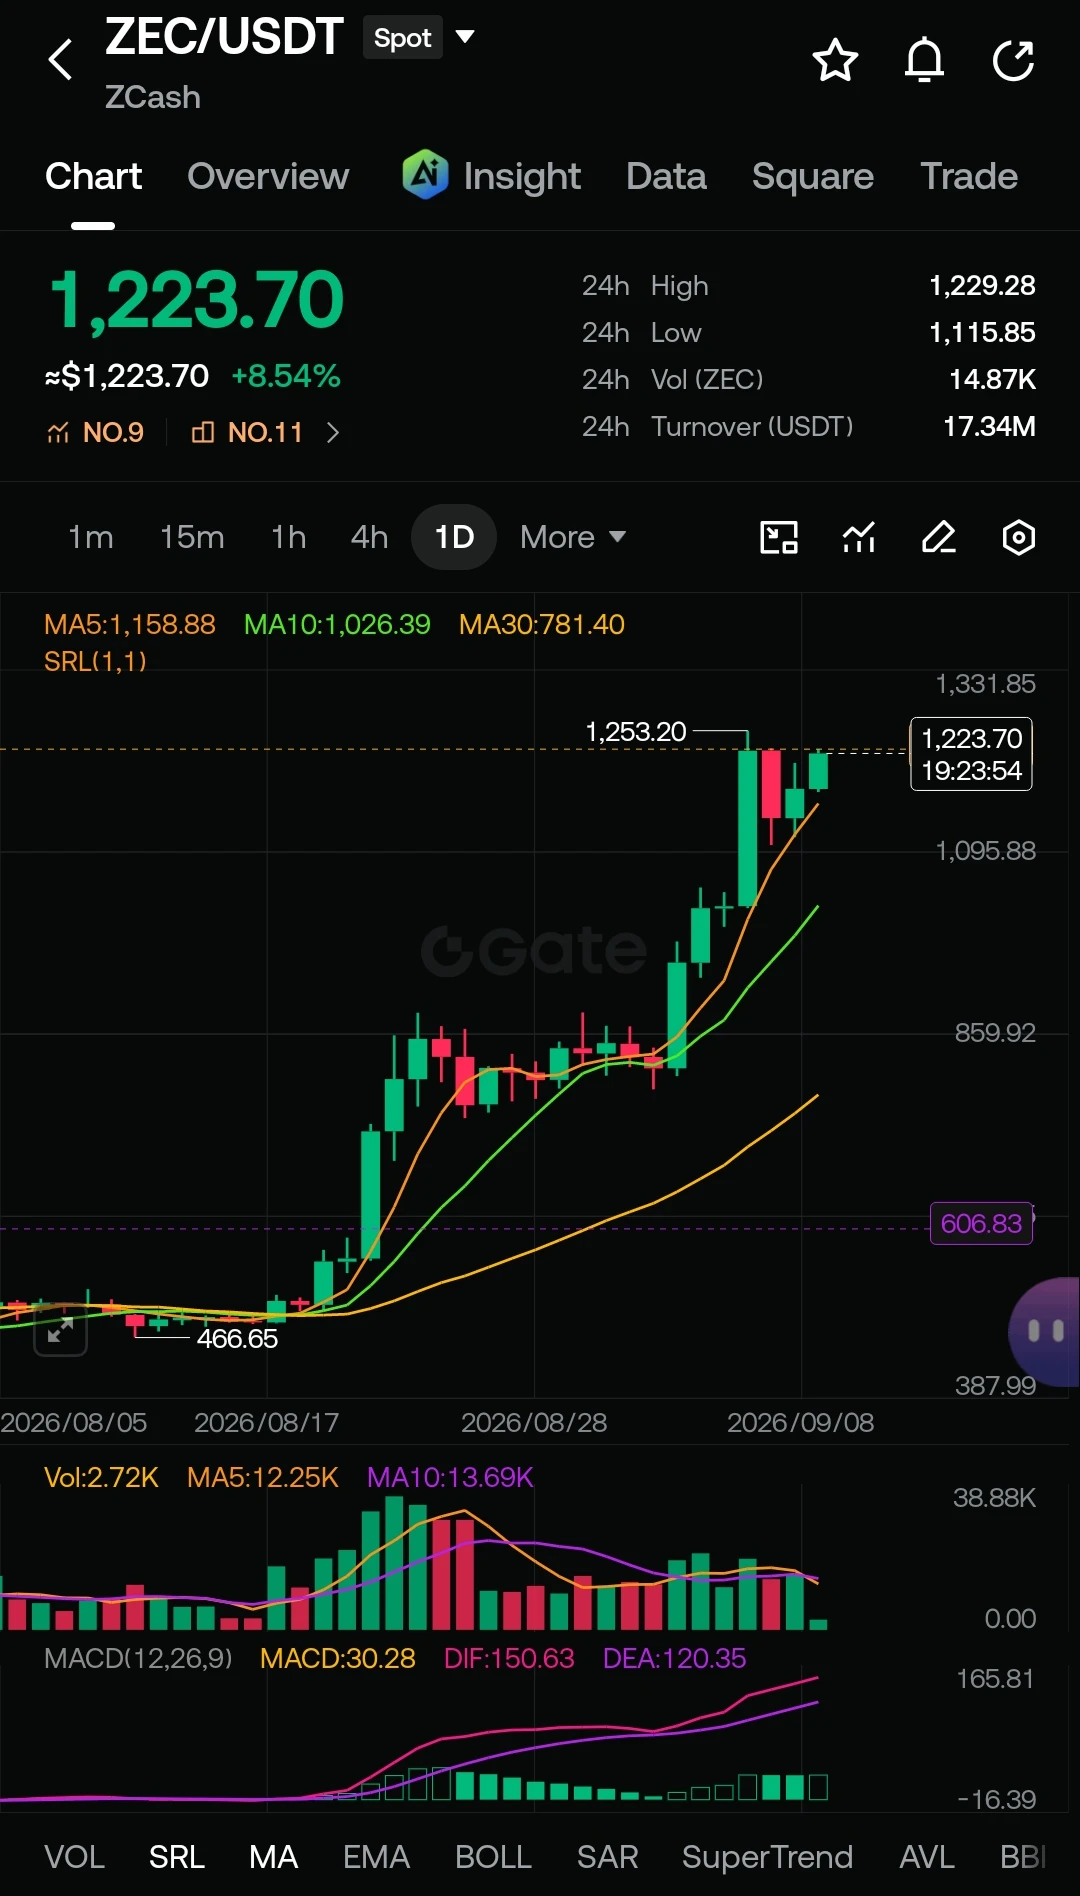Tap the +8.54% change value

click(x=286, y=376)
